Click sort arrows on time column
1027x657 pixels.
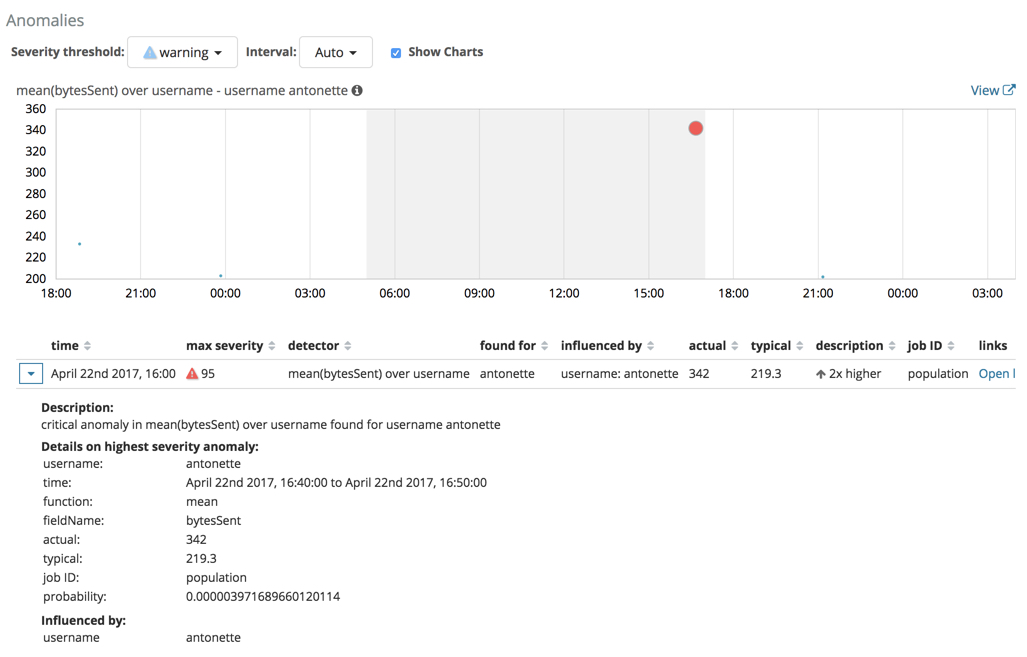click(x=88, y=346)
